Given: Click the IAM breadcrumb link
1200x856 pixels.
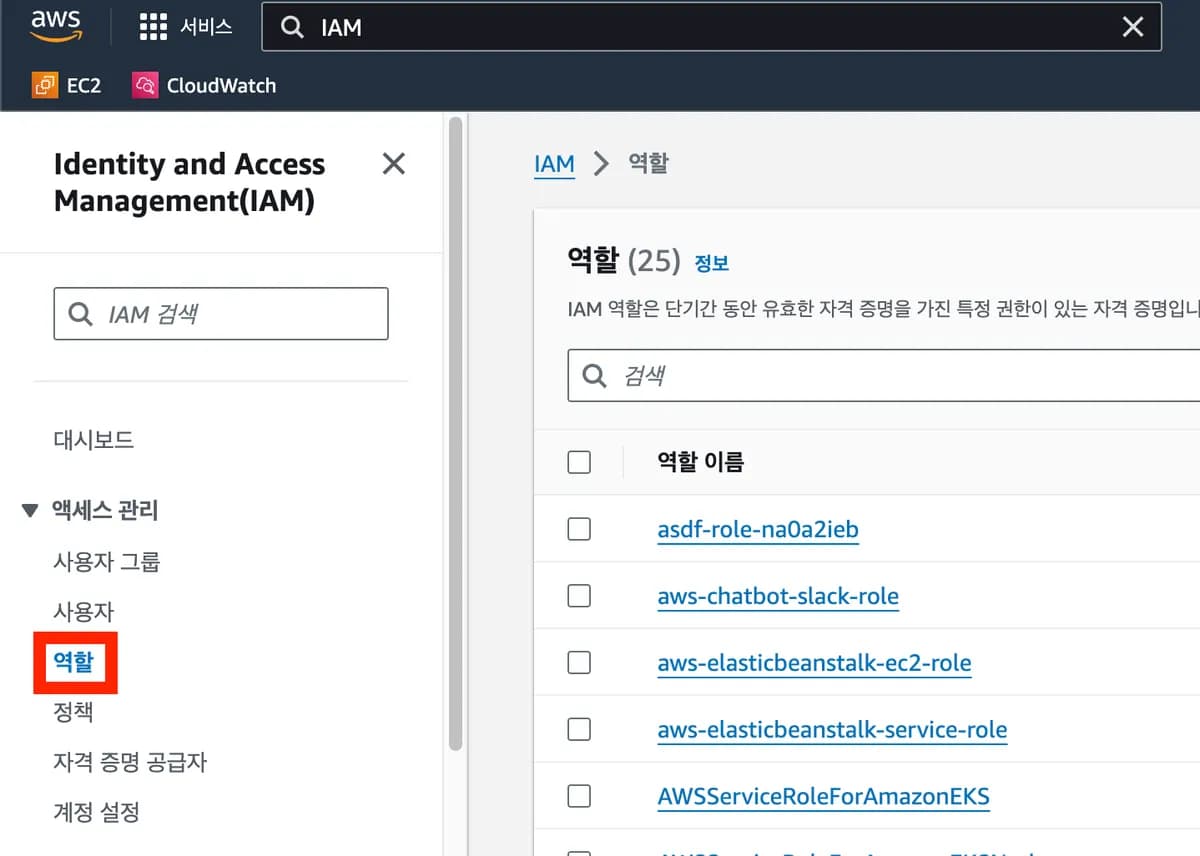Looking at the screenshot, I should tap(555, 164).
